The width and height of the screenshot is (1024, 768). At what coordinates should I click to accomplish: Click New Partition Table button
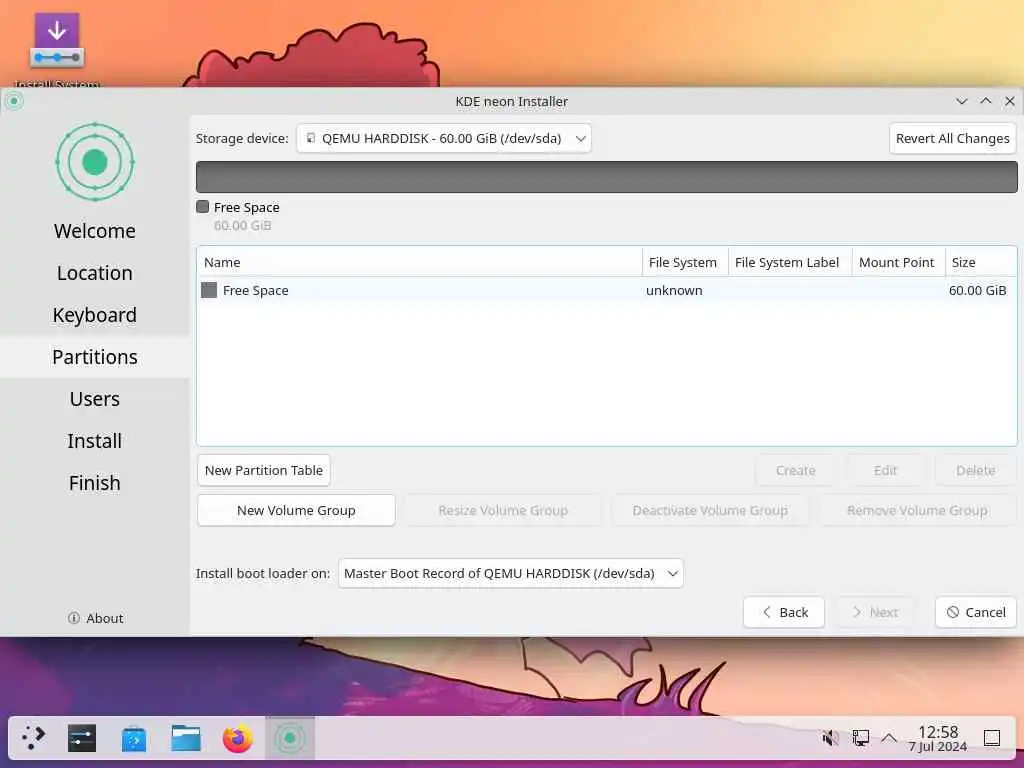(x=264, y=470)
